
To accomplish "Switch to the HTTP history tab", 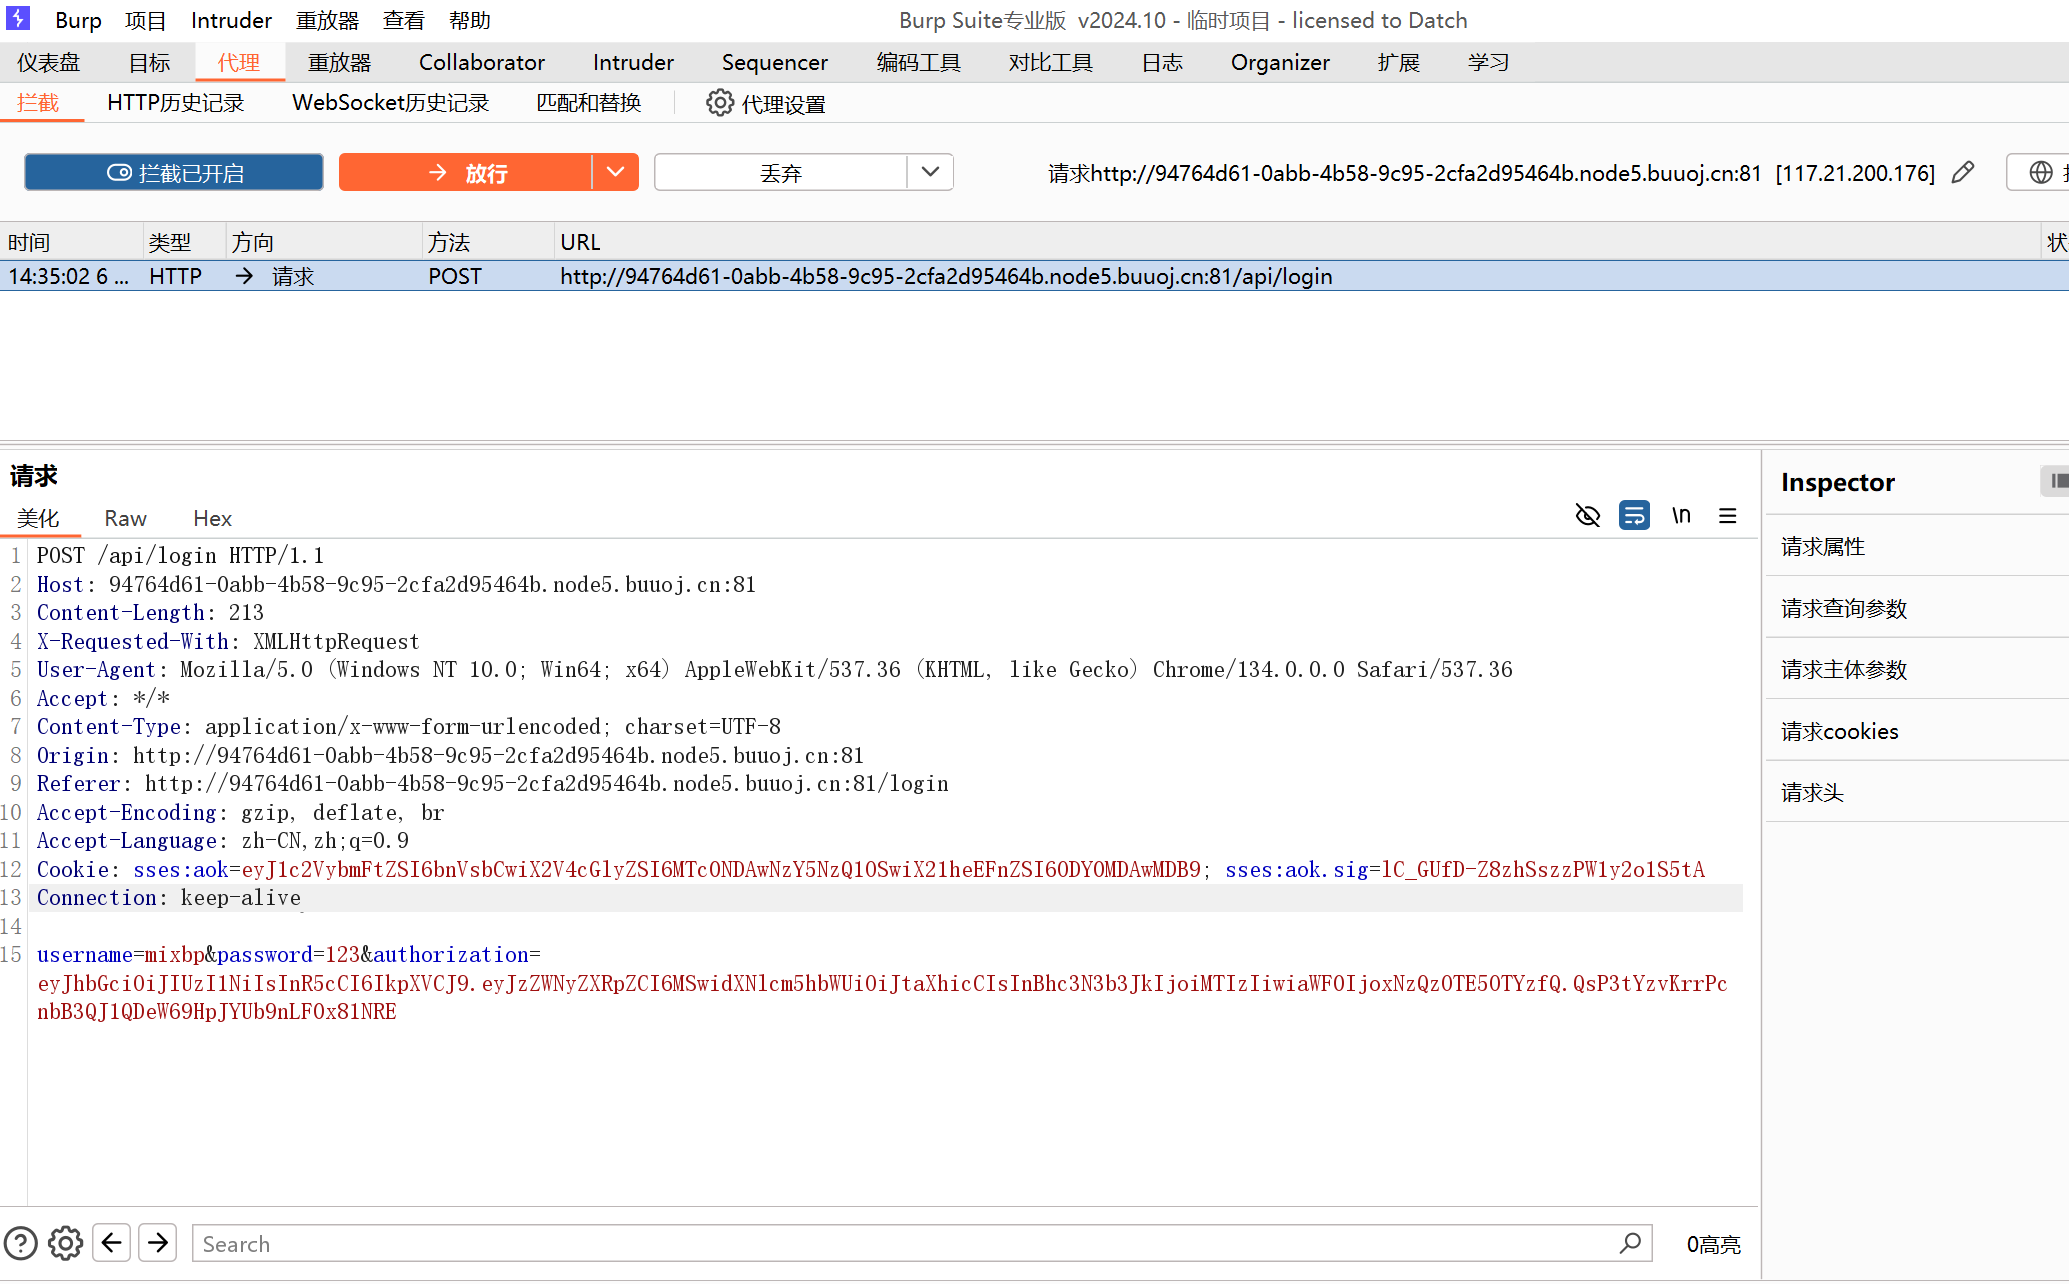I will coord(175,103).
